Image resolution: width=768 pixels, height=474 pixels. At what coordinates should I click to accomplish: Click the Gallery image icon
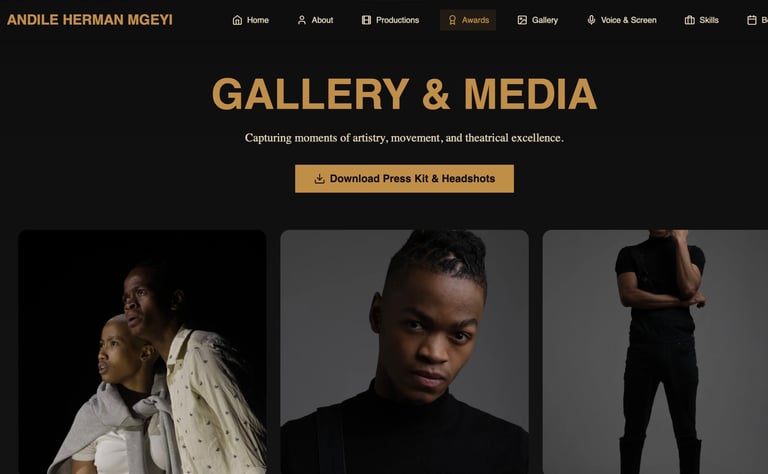tap(522, 20)
